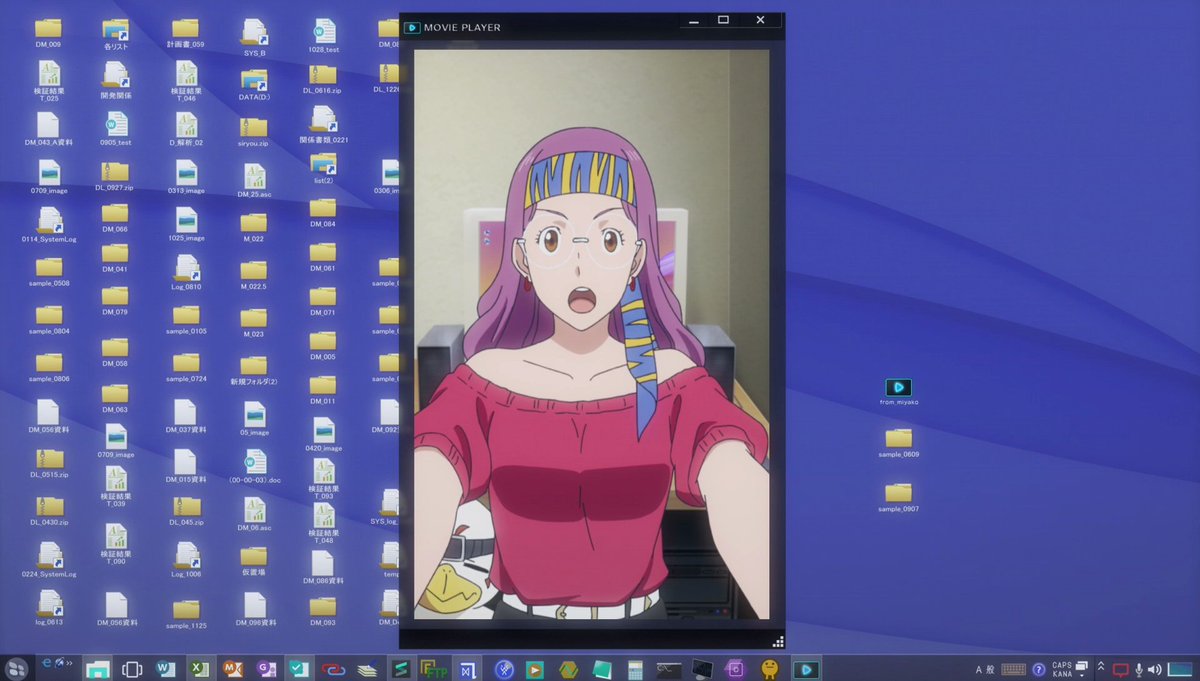Launch Word from the taskbar
The height and width of the screenshot is (681, 1200).
[x=165, y=669]
